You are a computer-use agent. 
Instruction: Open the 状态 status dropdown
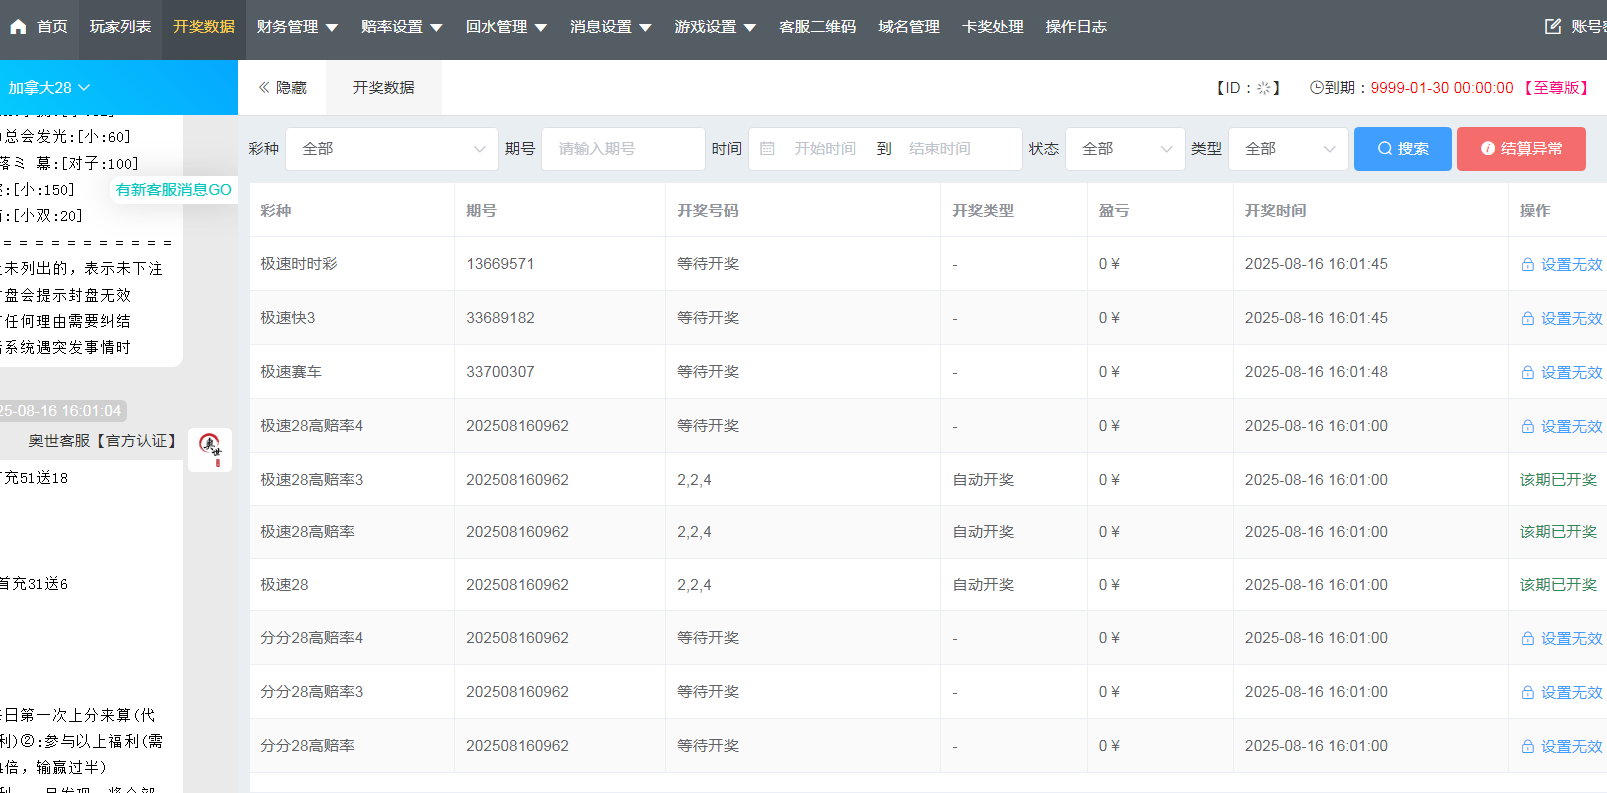1125,149
